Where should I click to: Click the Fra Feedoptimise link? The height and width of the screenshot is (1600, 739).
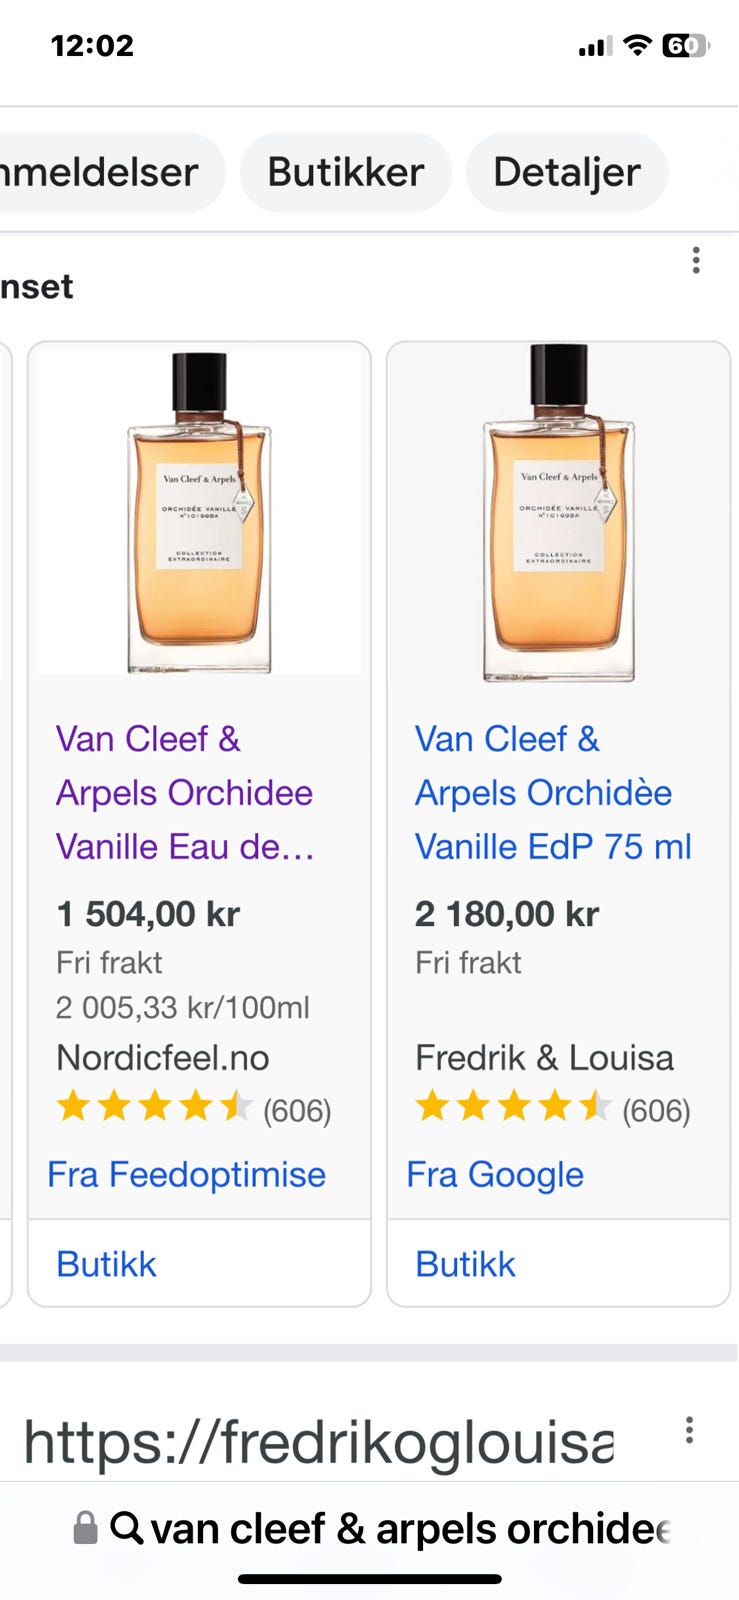pos(187,1174)
